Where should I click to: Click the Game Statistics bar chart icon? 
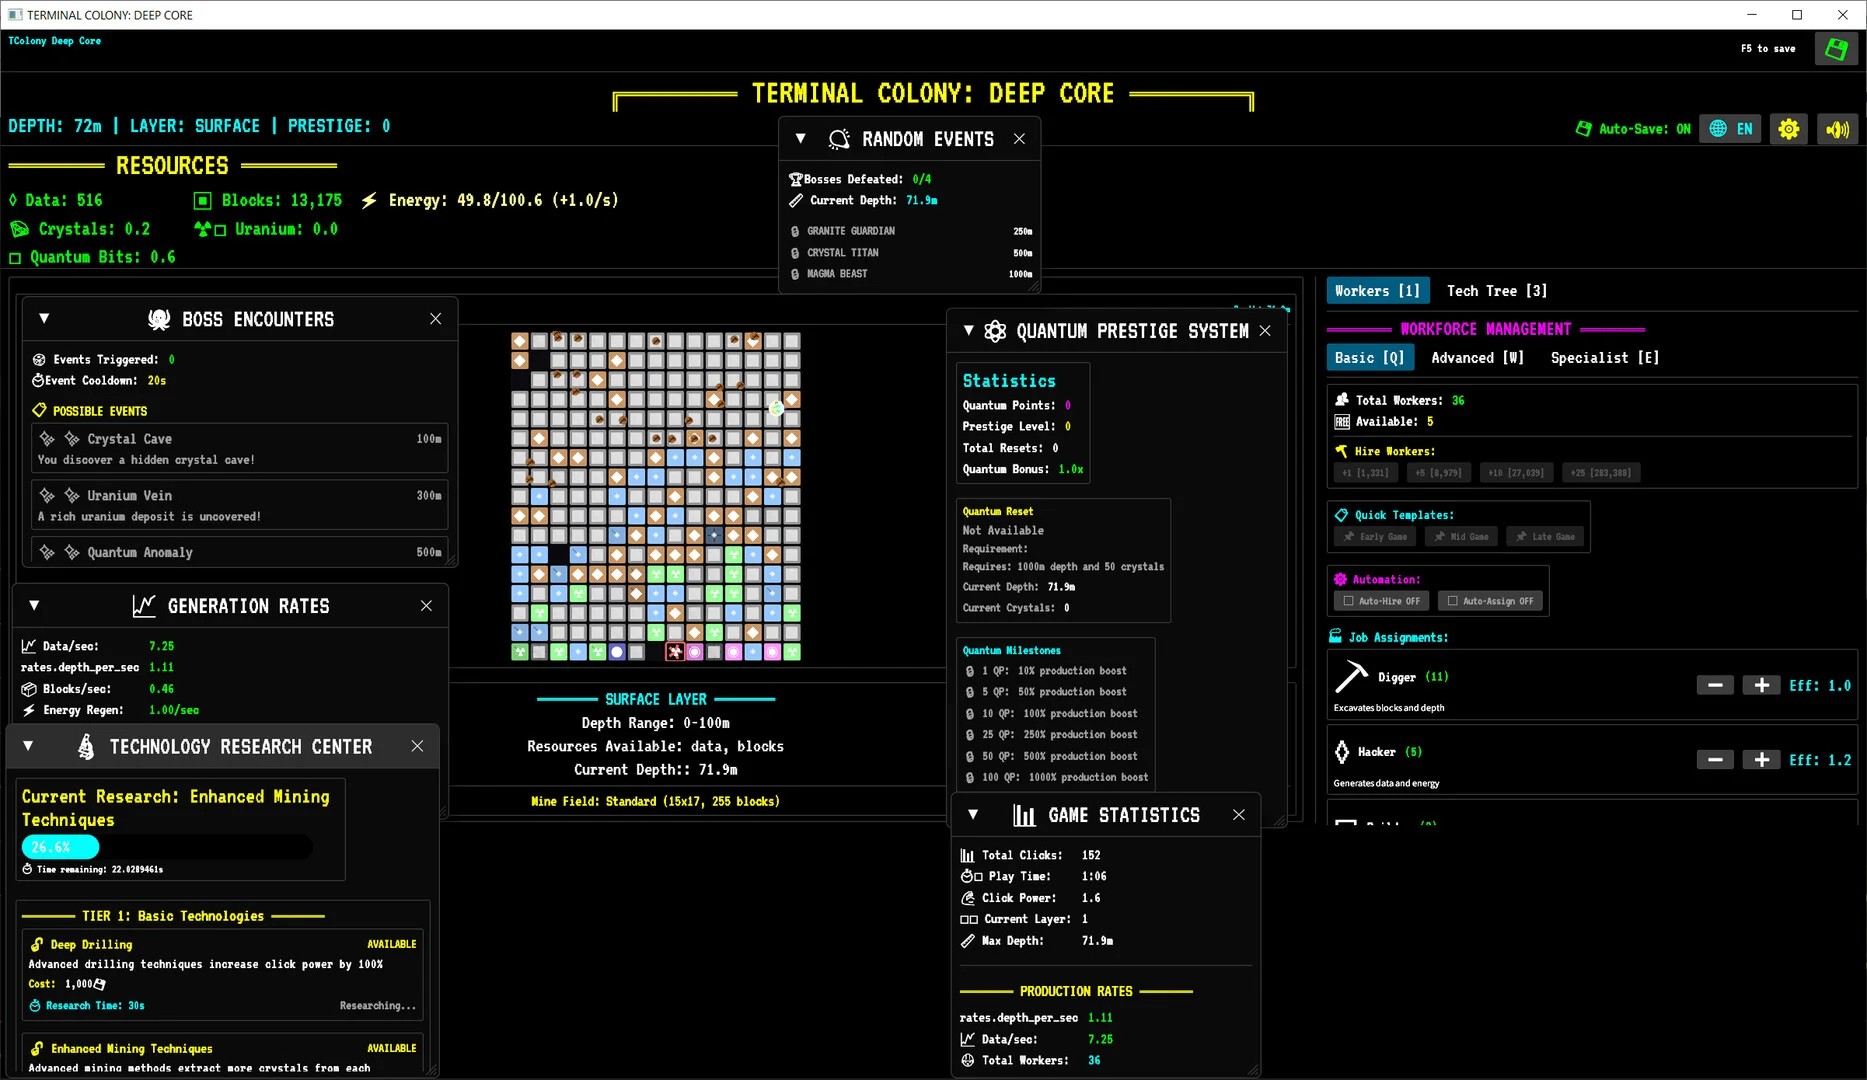(1024, 815)
